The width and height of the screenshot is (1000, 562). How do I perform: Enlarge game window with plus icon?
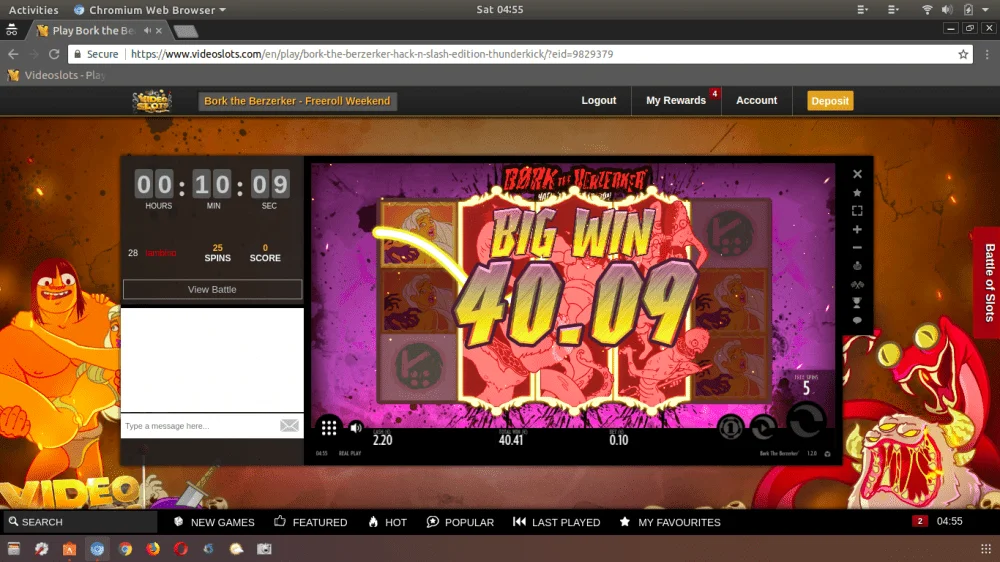(857, 229)
